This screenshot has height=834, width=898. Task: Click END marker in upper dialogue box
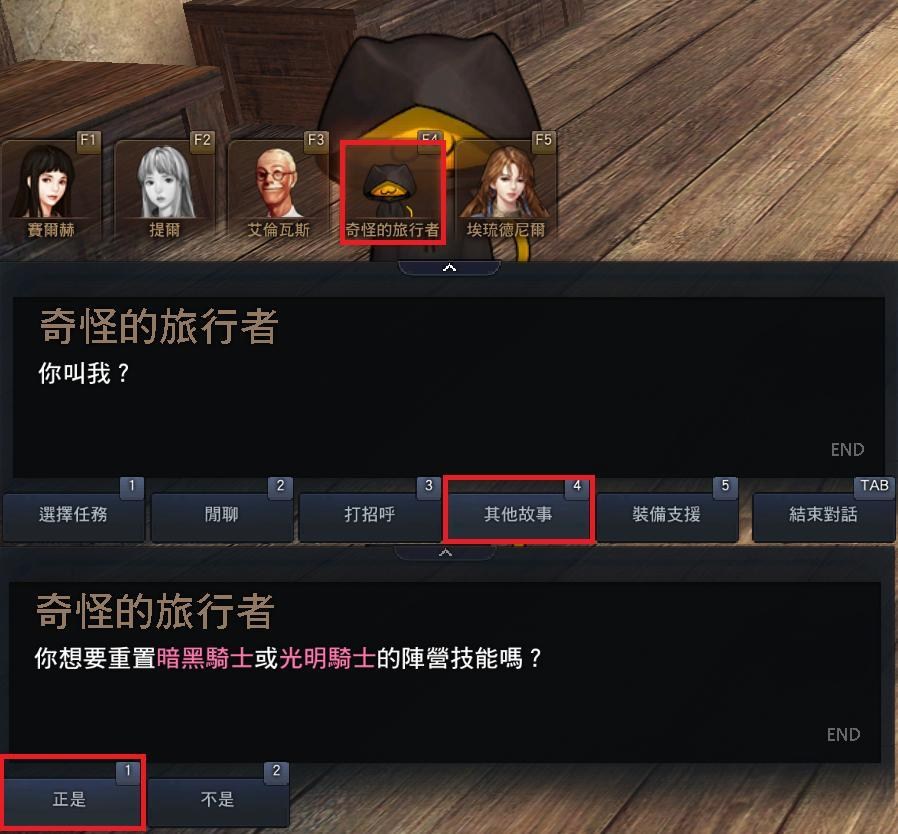click(847, 450)
